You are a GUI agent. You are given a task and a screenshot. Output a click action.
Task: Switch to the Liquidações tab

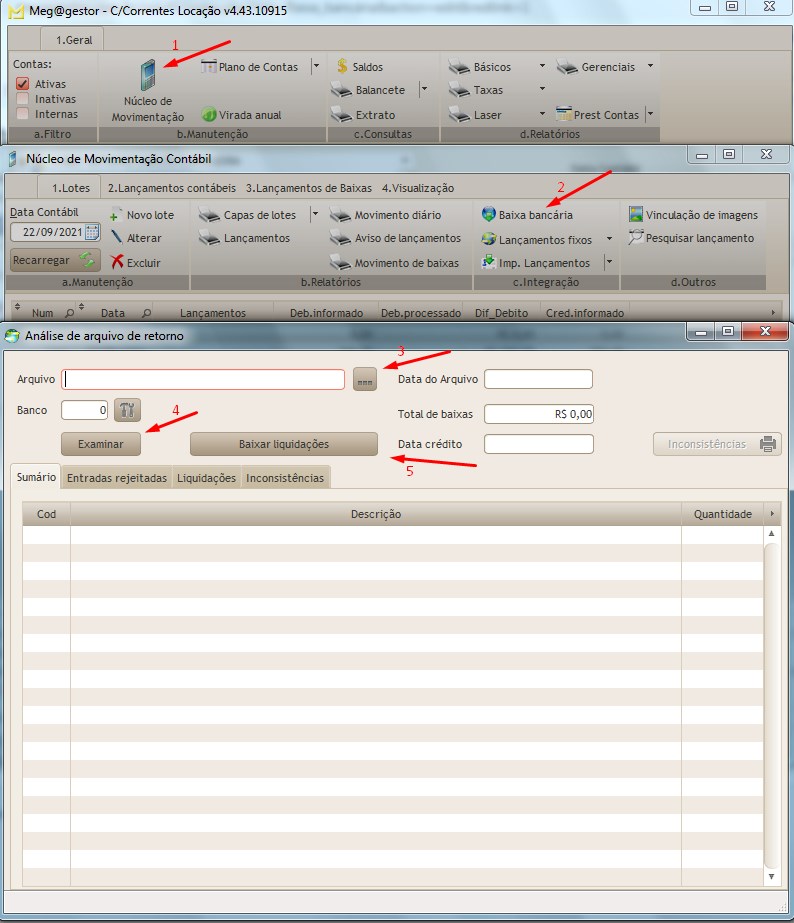pyautogui.click(x=206, y=479)
